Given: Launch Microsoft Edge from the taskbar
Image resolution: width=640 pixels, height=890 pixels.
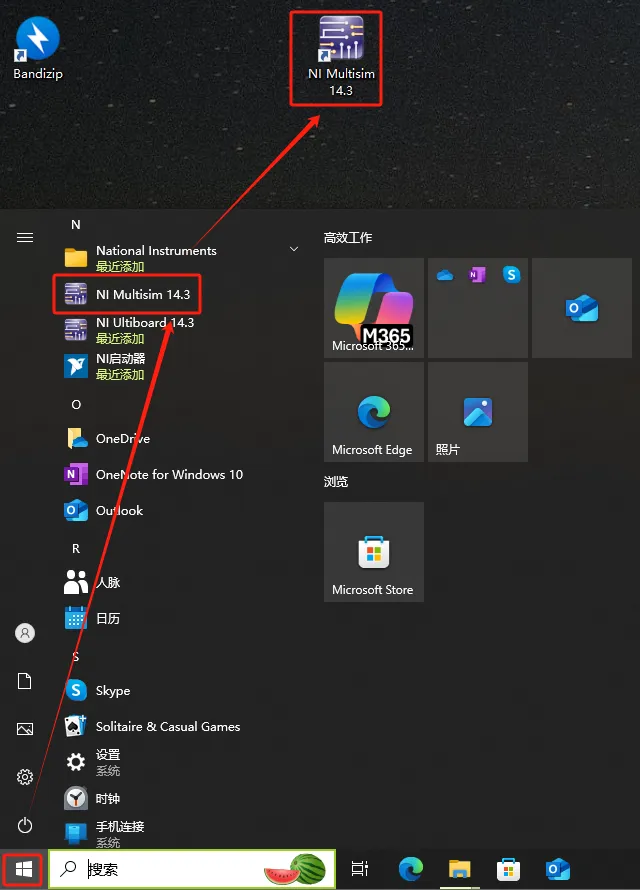Looking at the screenshot, I should pyautogui.click(x=411, y=869).
